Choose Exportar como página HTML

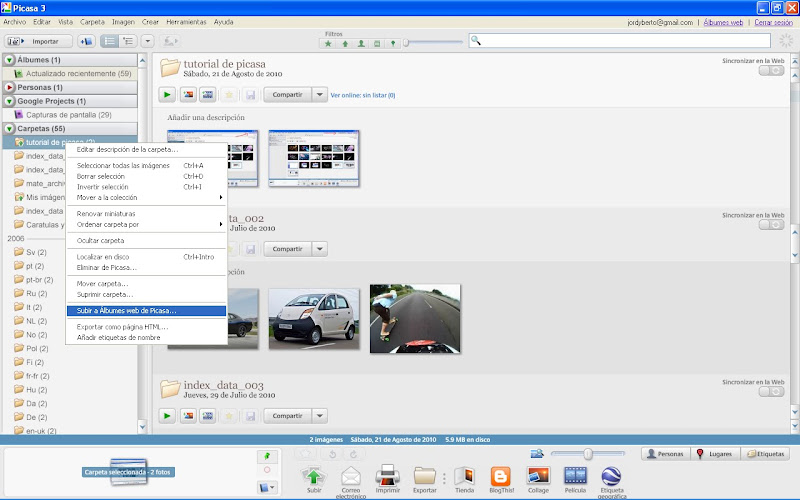pyautogui.click(x=146, y=327)
